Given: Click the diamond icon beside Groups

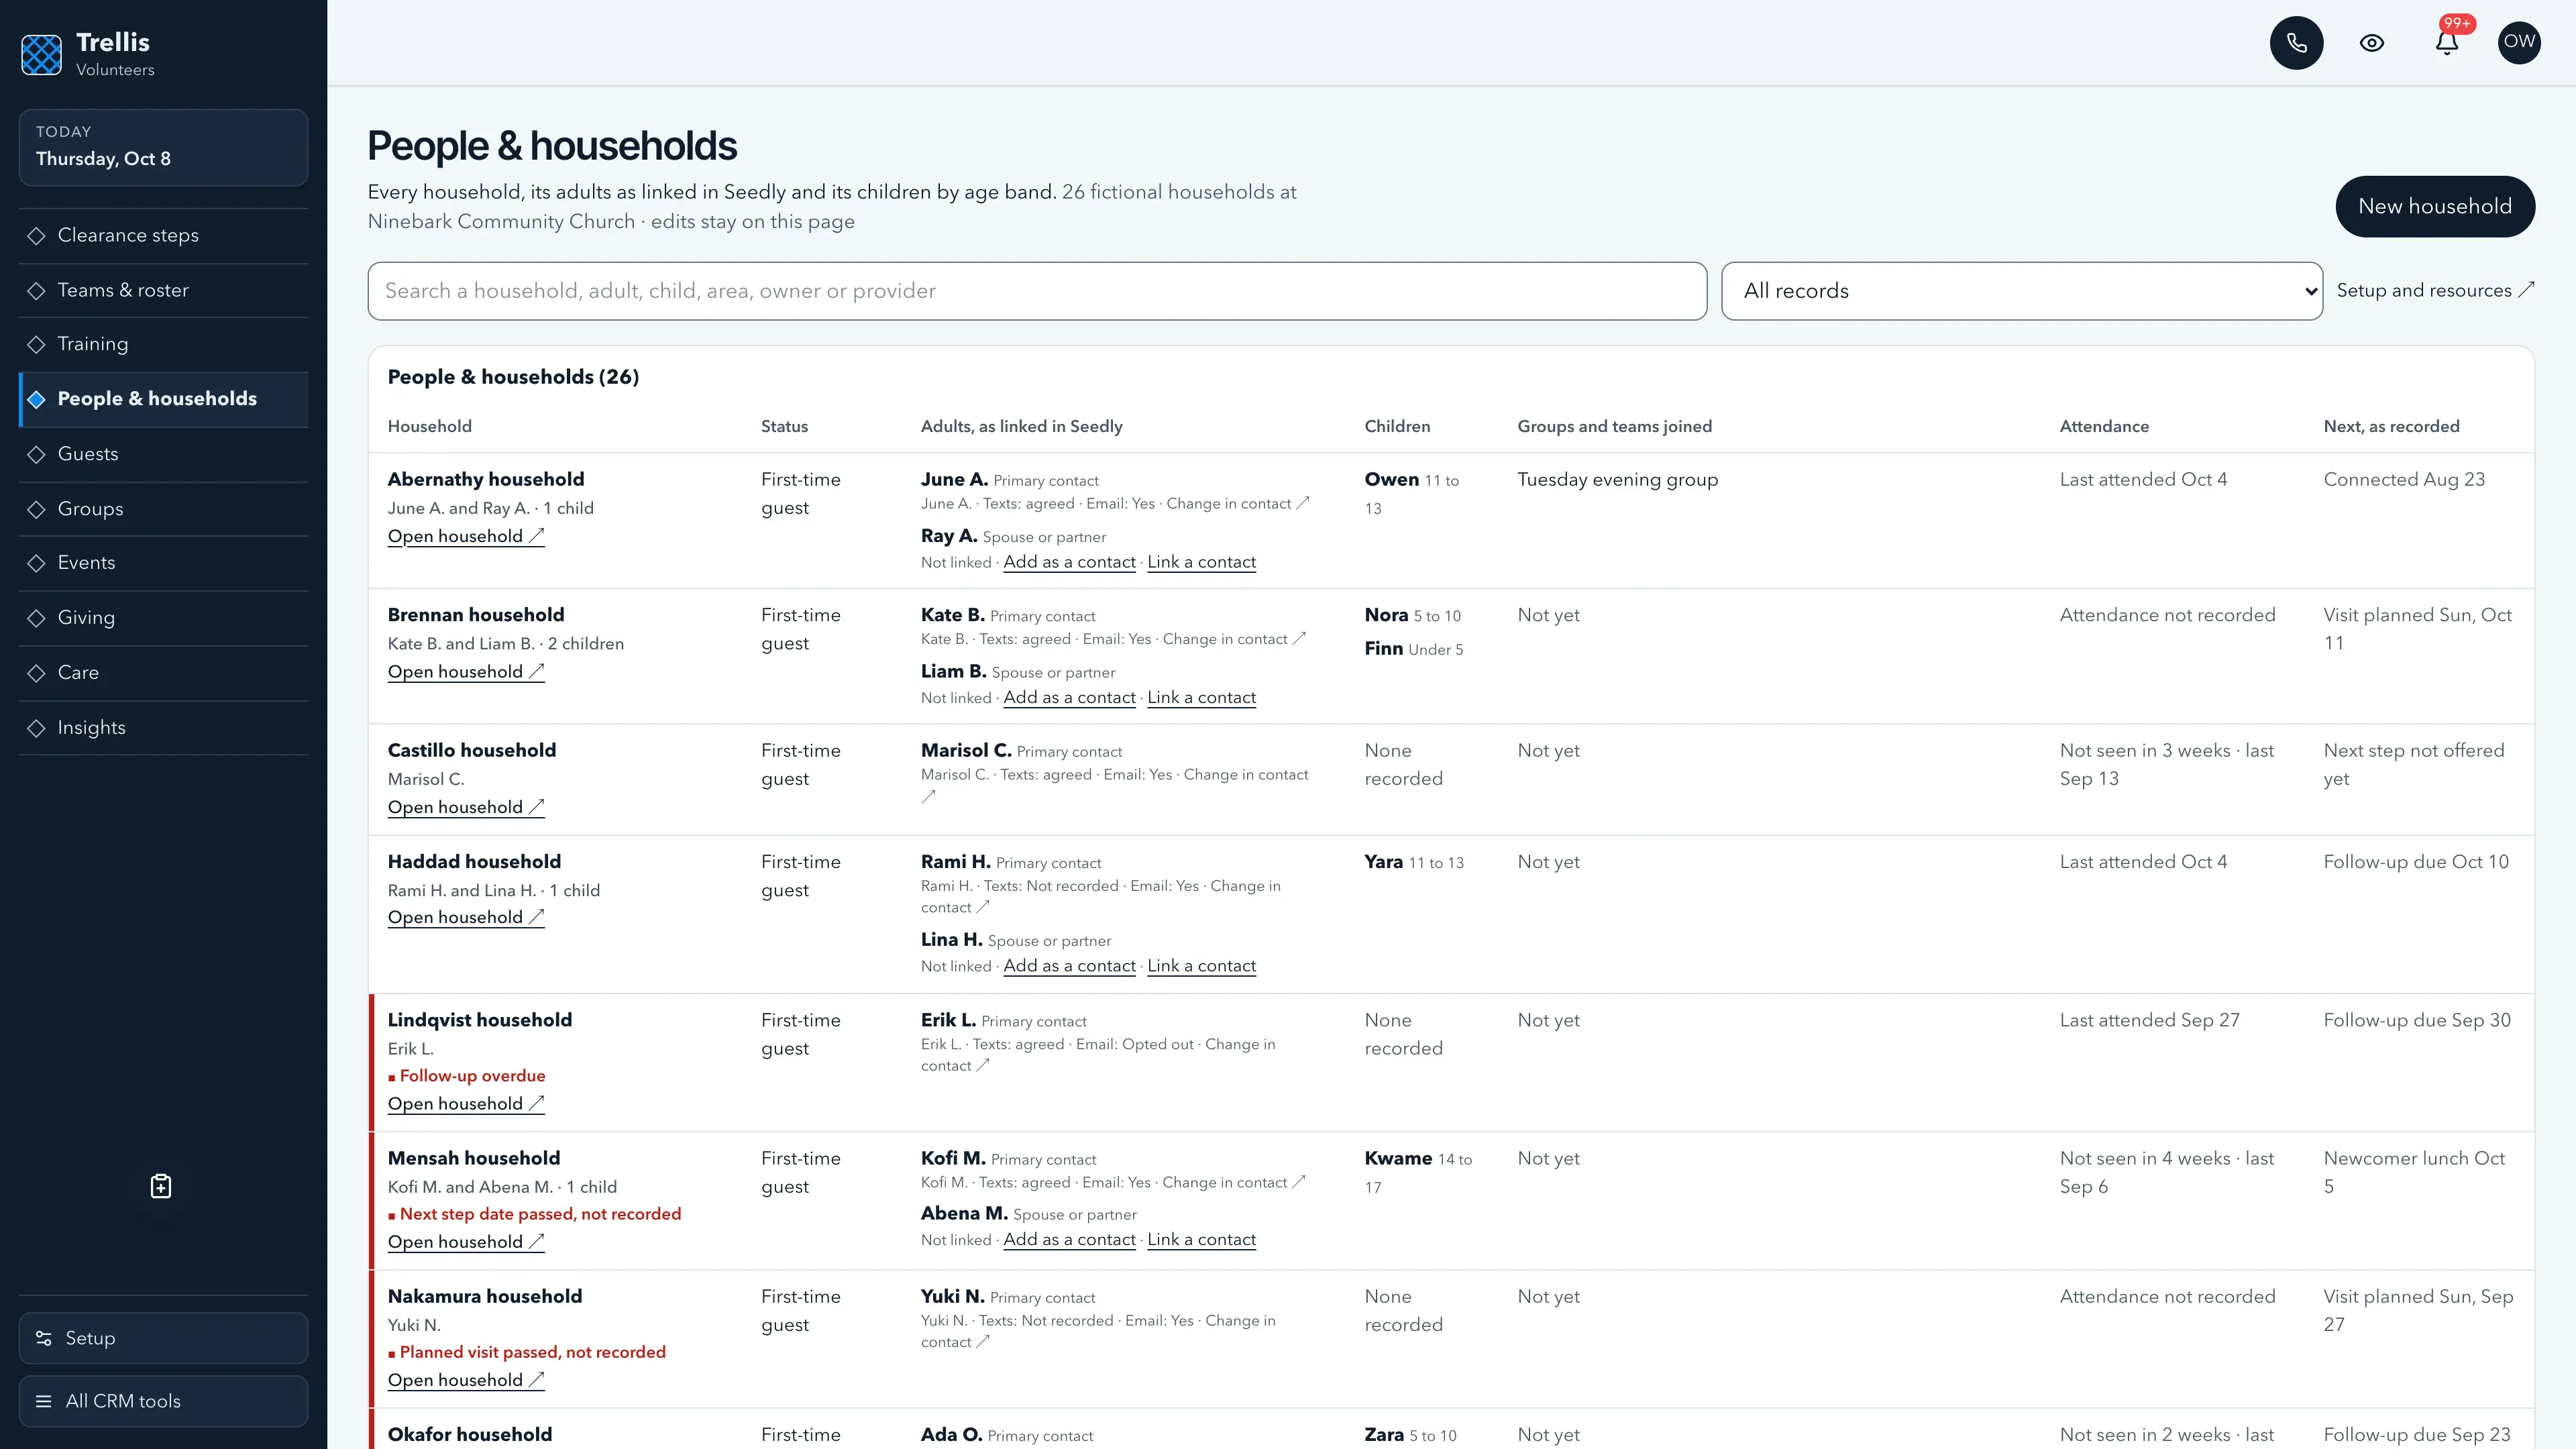Looking at the screenshot, I should [37, 510].
